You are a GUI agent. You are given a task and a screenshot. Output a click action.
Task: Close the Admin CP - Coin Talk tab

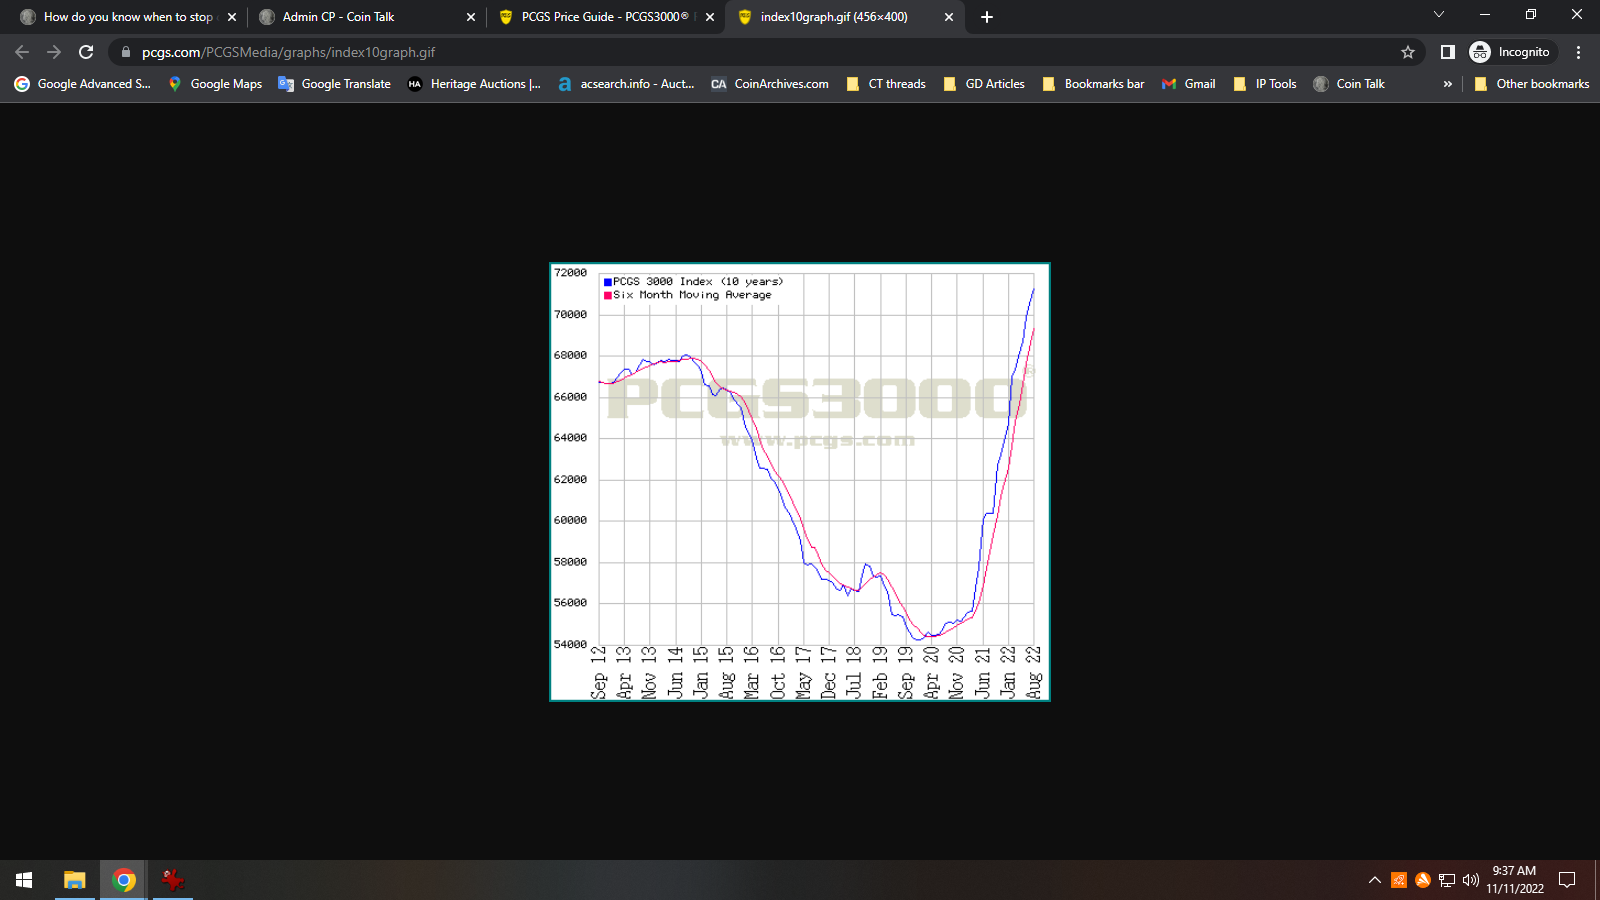point(471,17)
